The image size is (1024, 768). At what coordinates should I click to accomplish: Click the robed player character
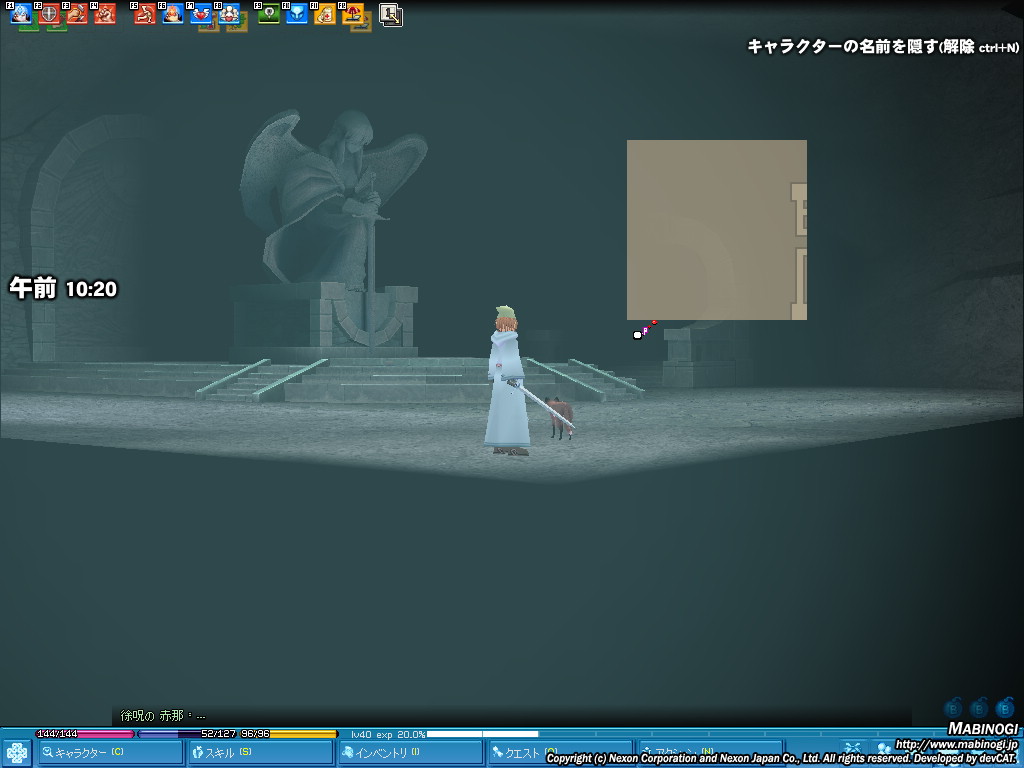tap(507, 381)
